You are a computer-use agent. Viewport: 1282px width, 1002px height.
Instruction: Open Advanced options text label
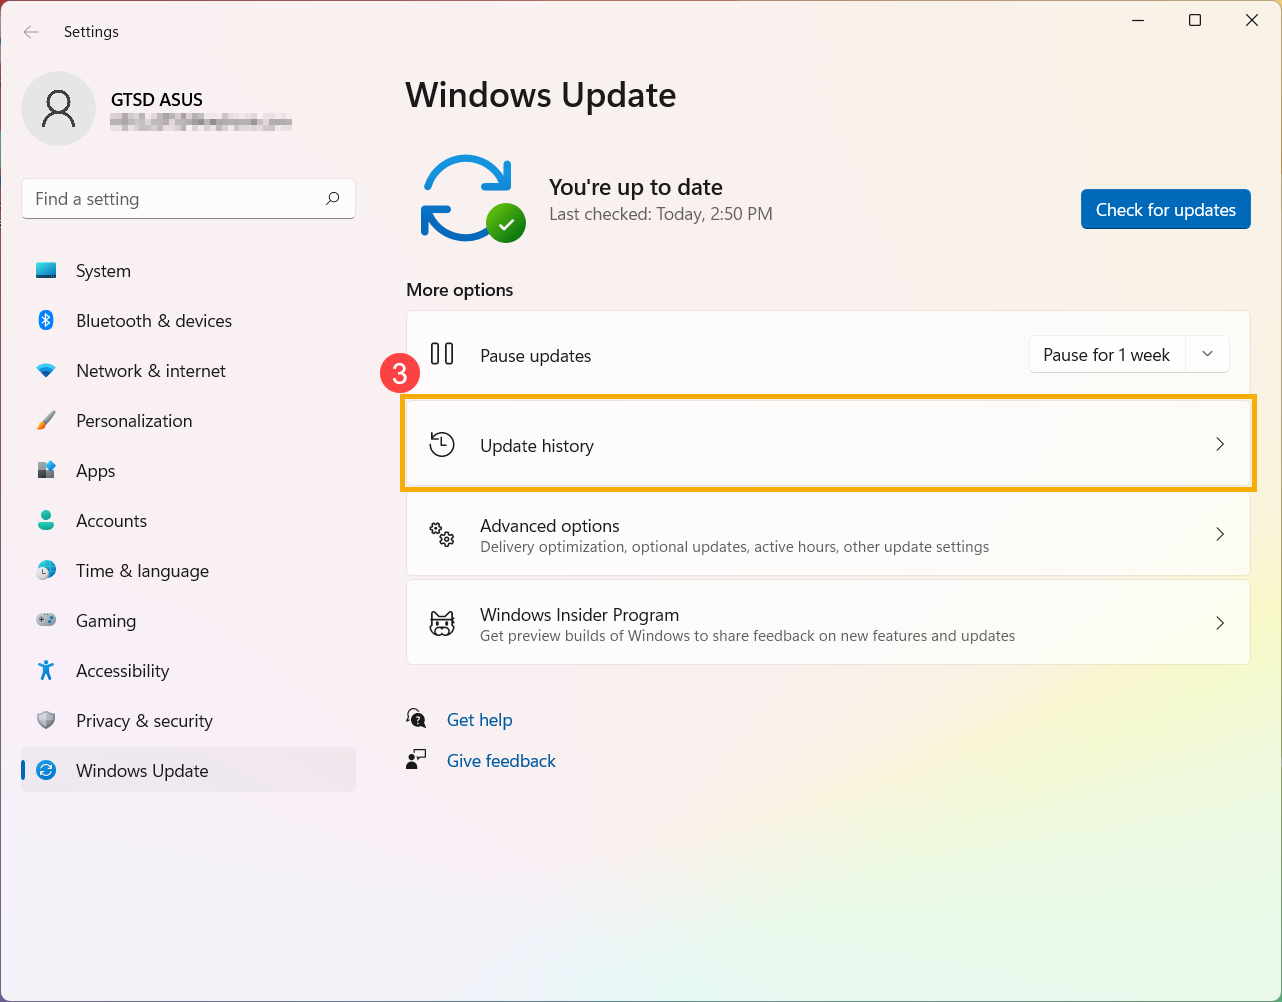(550, 526)
